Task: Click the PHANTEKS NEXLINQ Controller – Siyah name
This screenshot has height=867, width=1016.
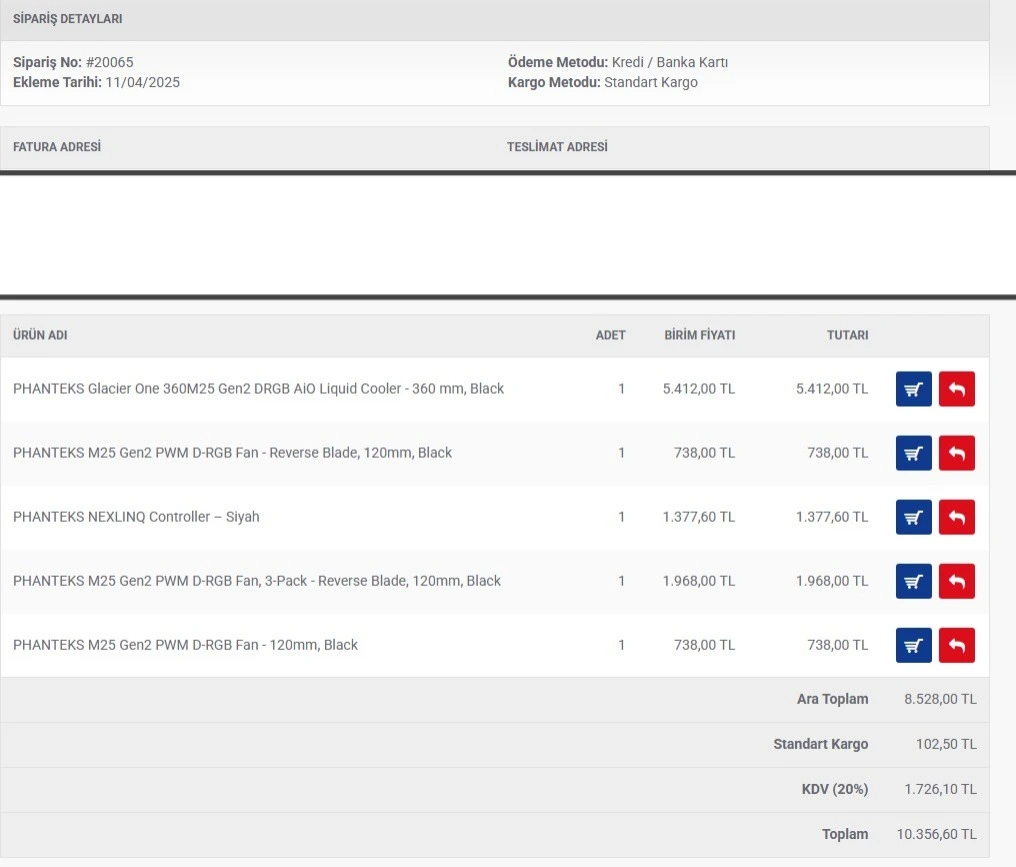Action: (x=136, y=517)
